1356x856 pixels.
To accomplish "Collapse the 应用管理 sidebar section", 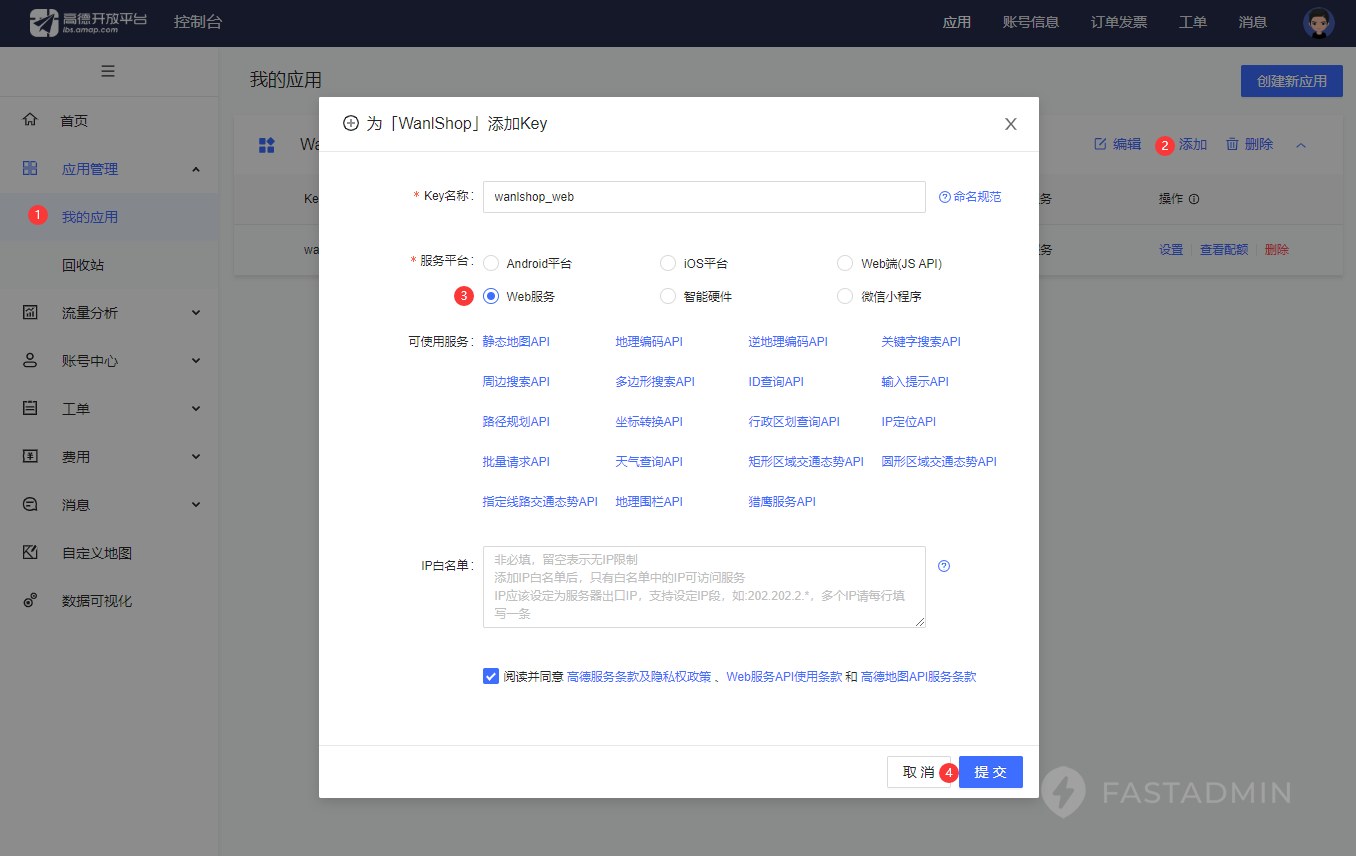I will click(196, 169).
